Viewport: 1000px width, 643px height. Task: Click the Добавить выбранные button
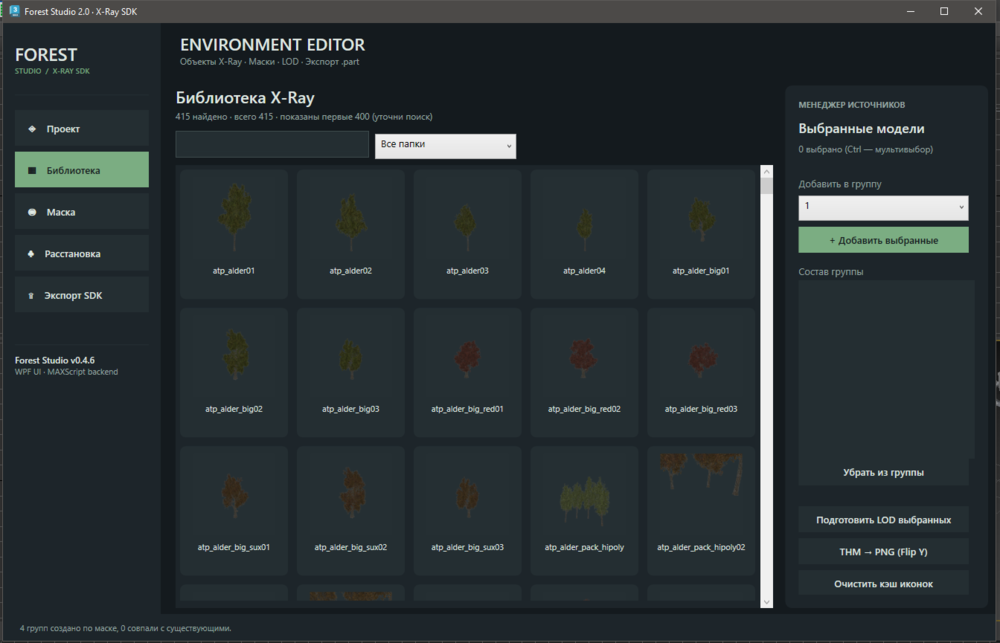(x=883, y=240)
